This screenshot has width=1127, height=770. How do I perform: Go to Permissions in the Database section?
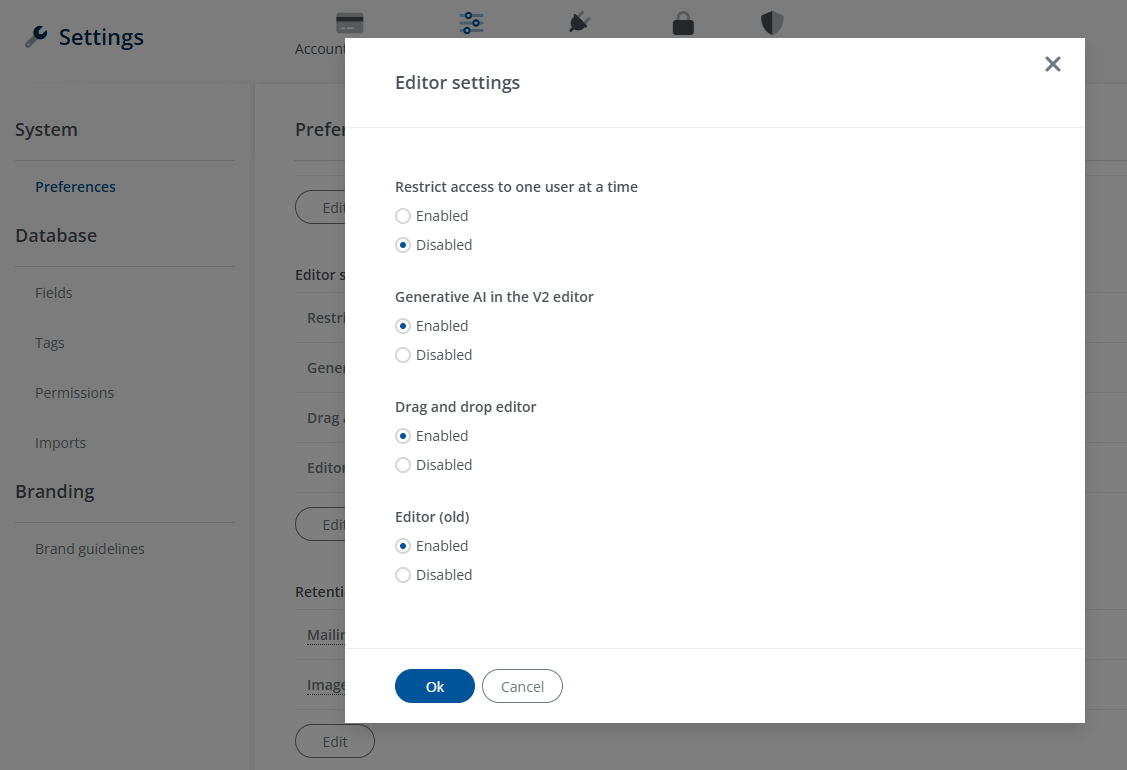[74, 393]
